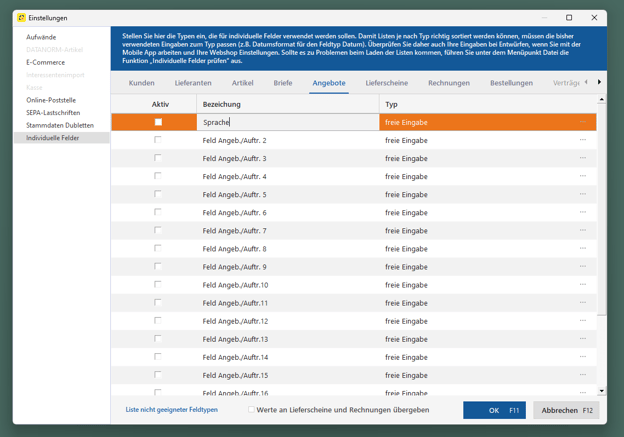Click the Sprache text input field

click(288, 122)
